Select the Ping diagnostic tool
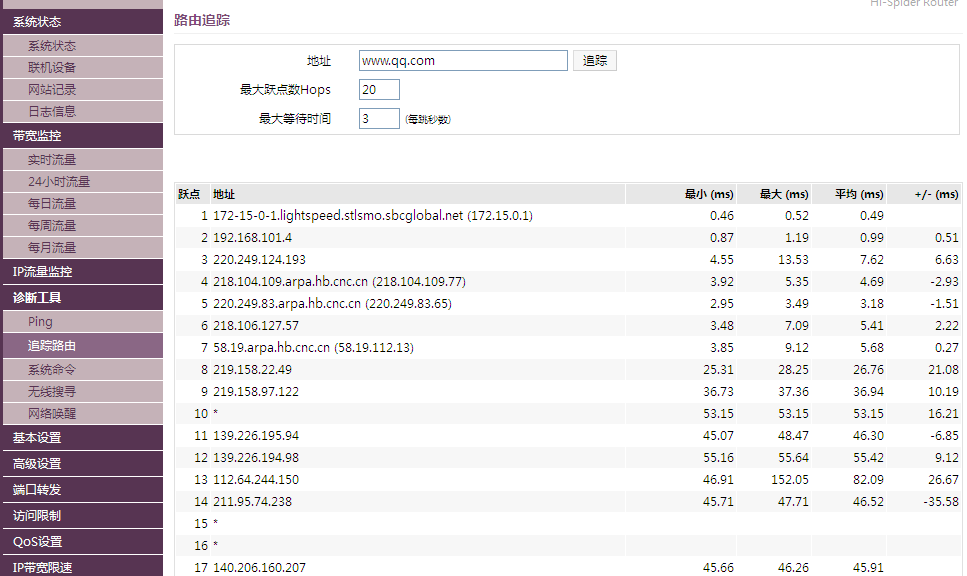 [40, 322]
